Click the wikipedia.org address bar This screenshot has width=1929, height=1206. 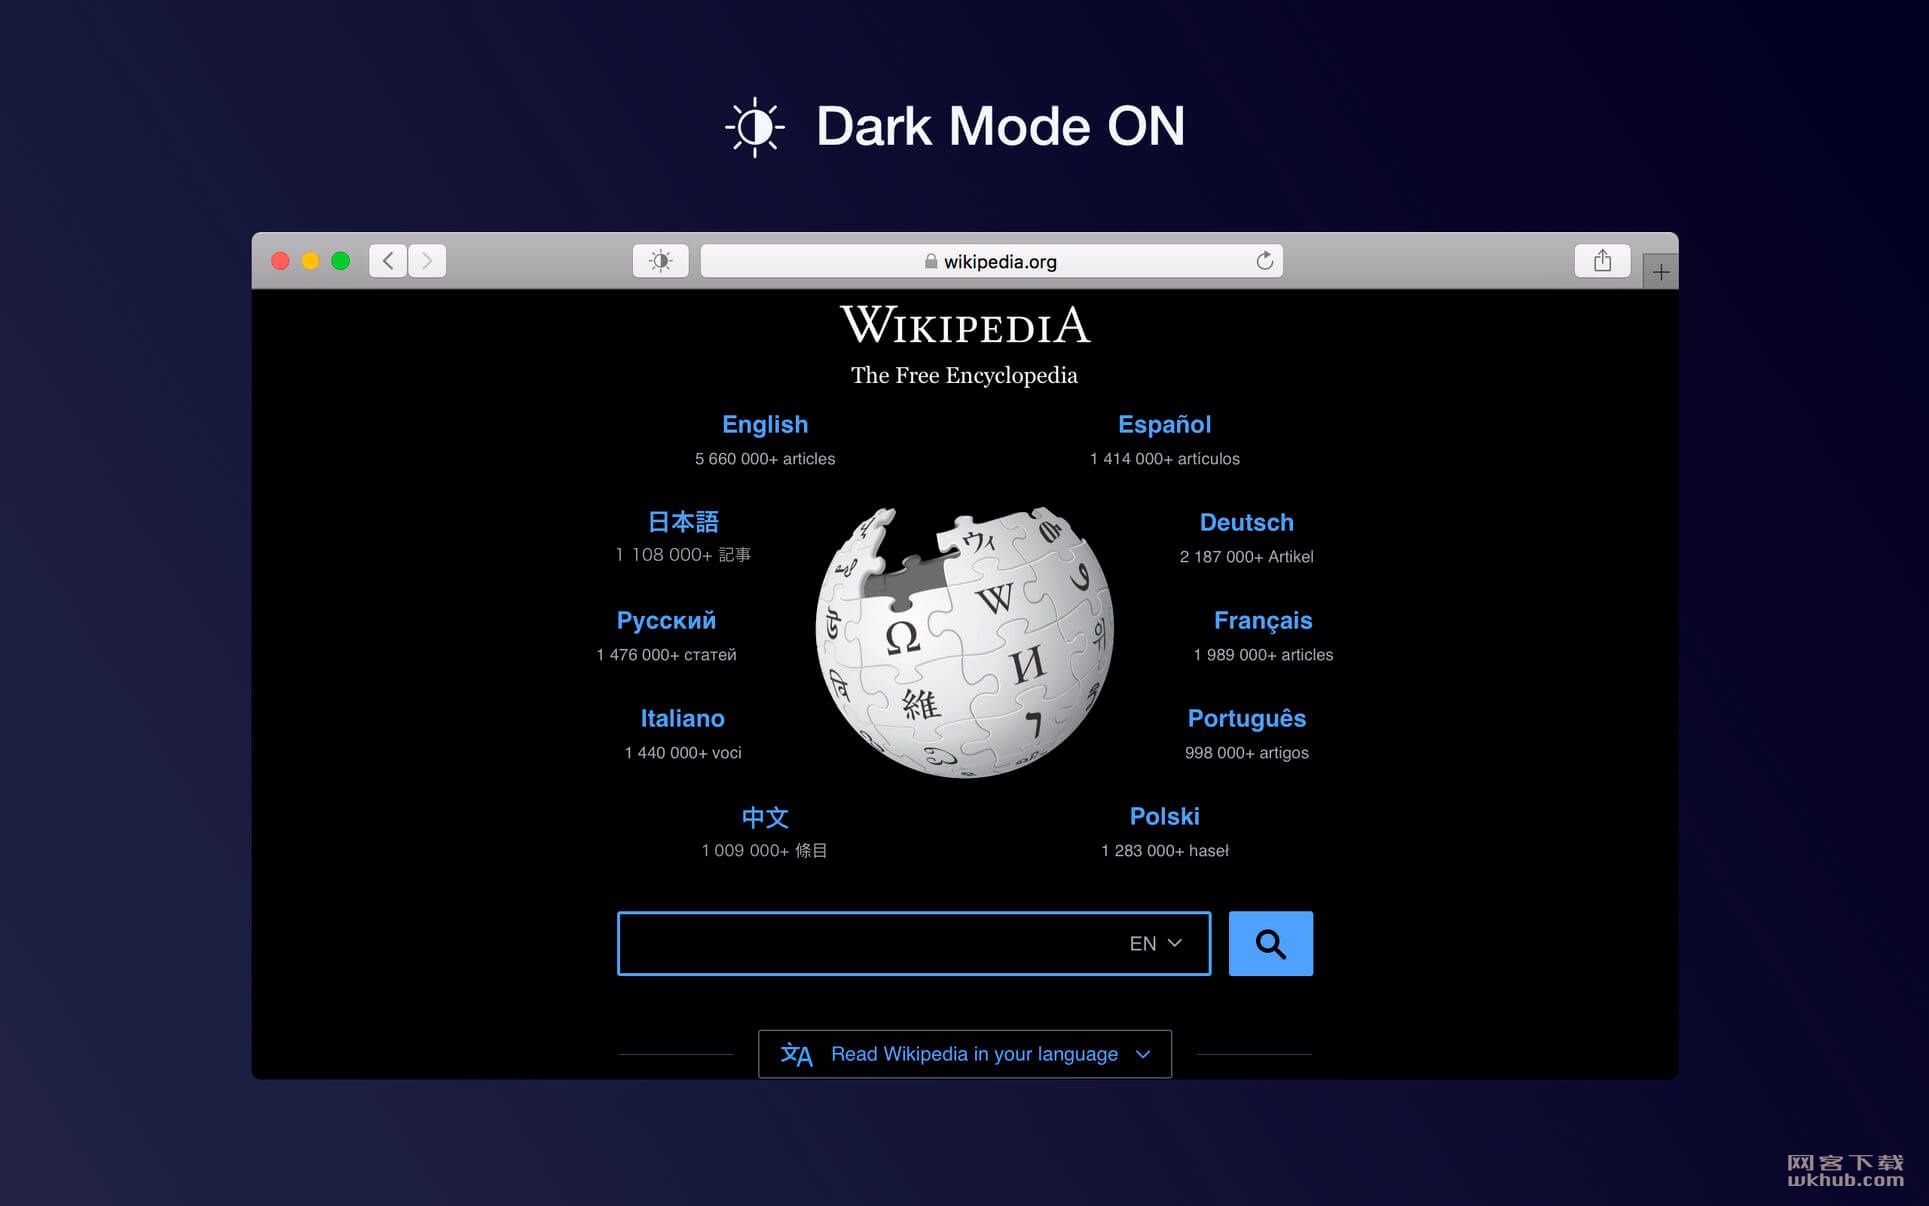point(991,261)
